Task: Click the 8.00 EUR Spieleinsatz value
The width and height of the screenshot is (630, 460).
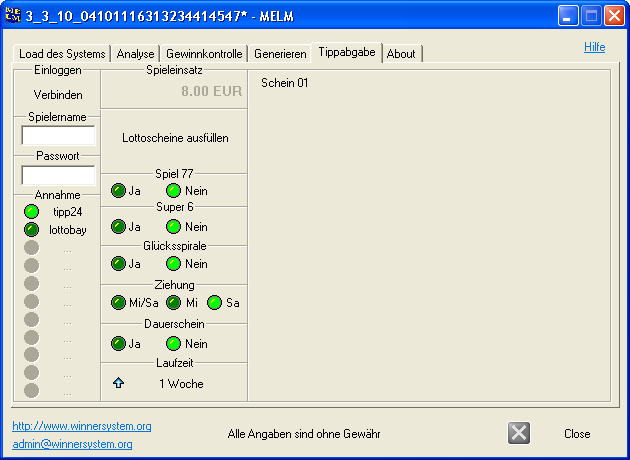Action: point(211,91)
